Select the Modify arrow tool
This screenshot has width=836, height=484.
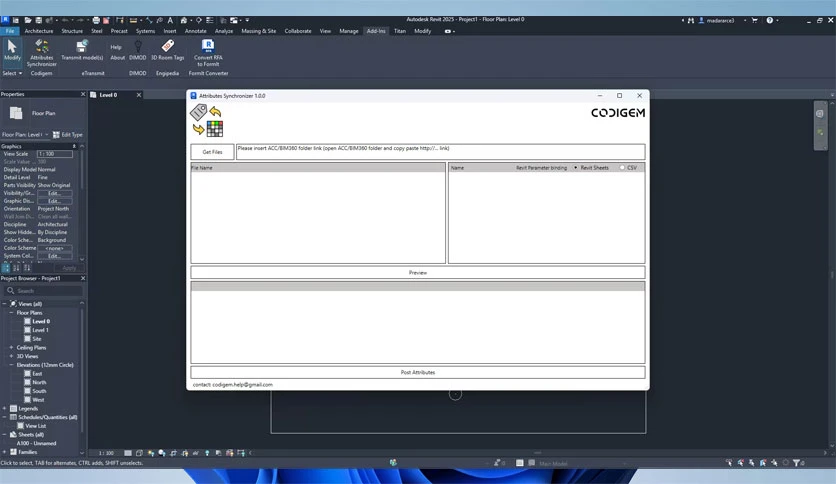(x=12, y=50)
